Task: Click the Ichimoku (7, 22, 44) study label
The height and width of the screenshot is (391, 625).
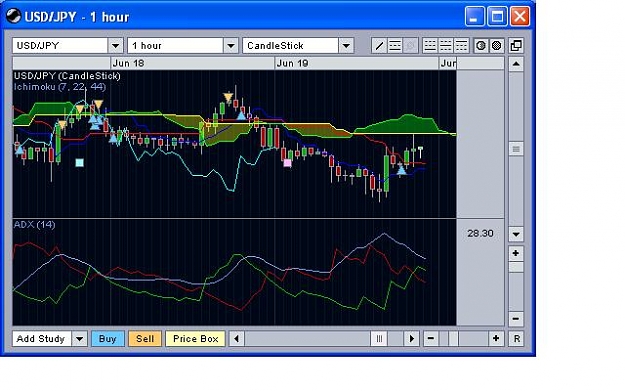Action: click(x=60, y=87)
